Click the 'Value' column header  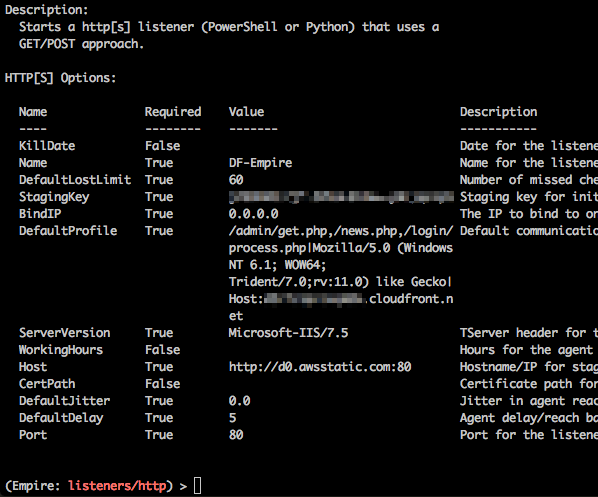tap(246, 112)
